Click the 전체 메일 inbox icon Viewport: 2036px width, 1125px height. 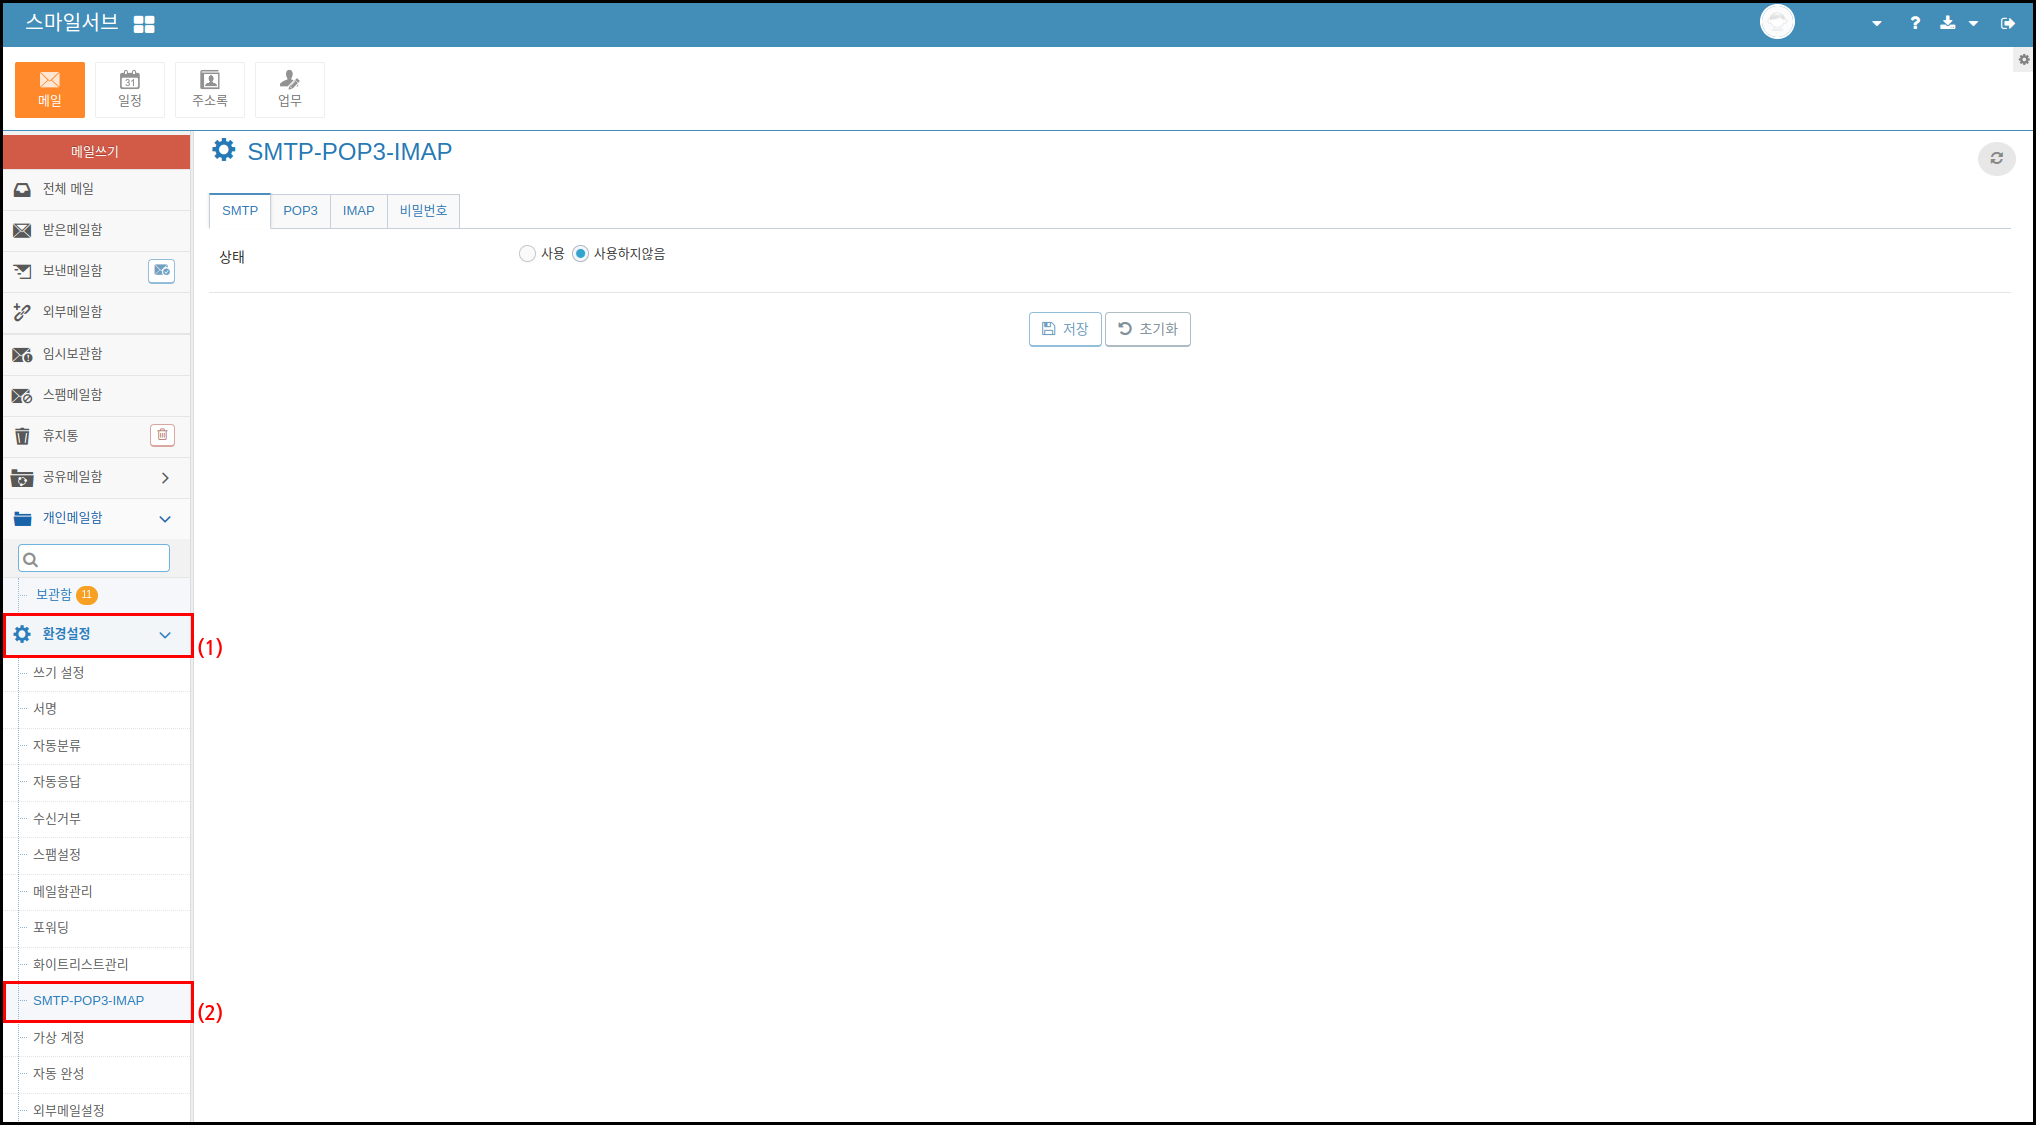pos(22,189)
